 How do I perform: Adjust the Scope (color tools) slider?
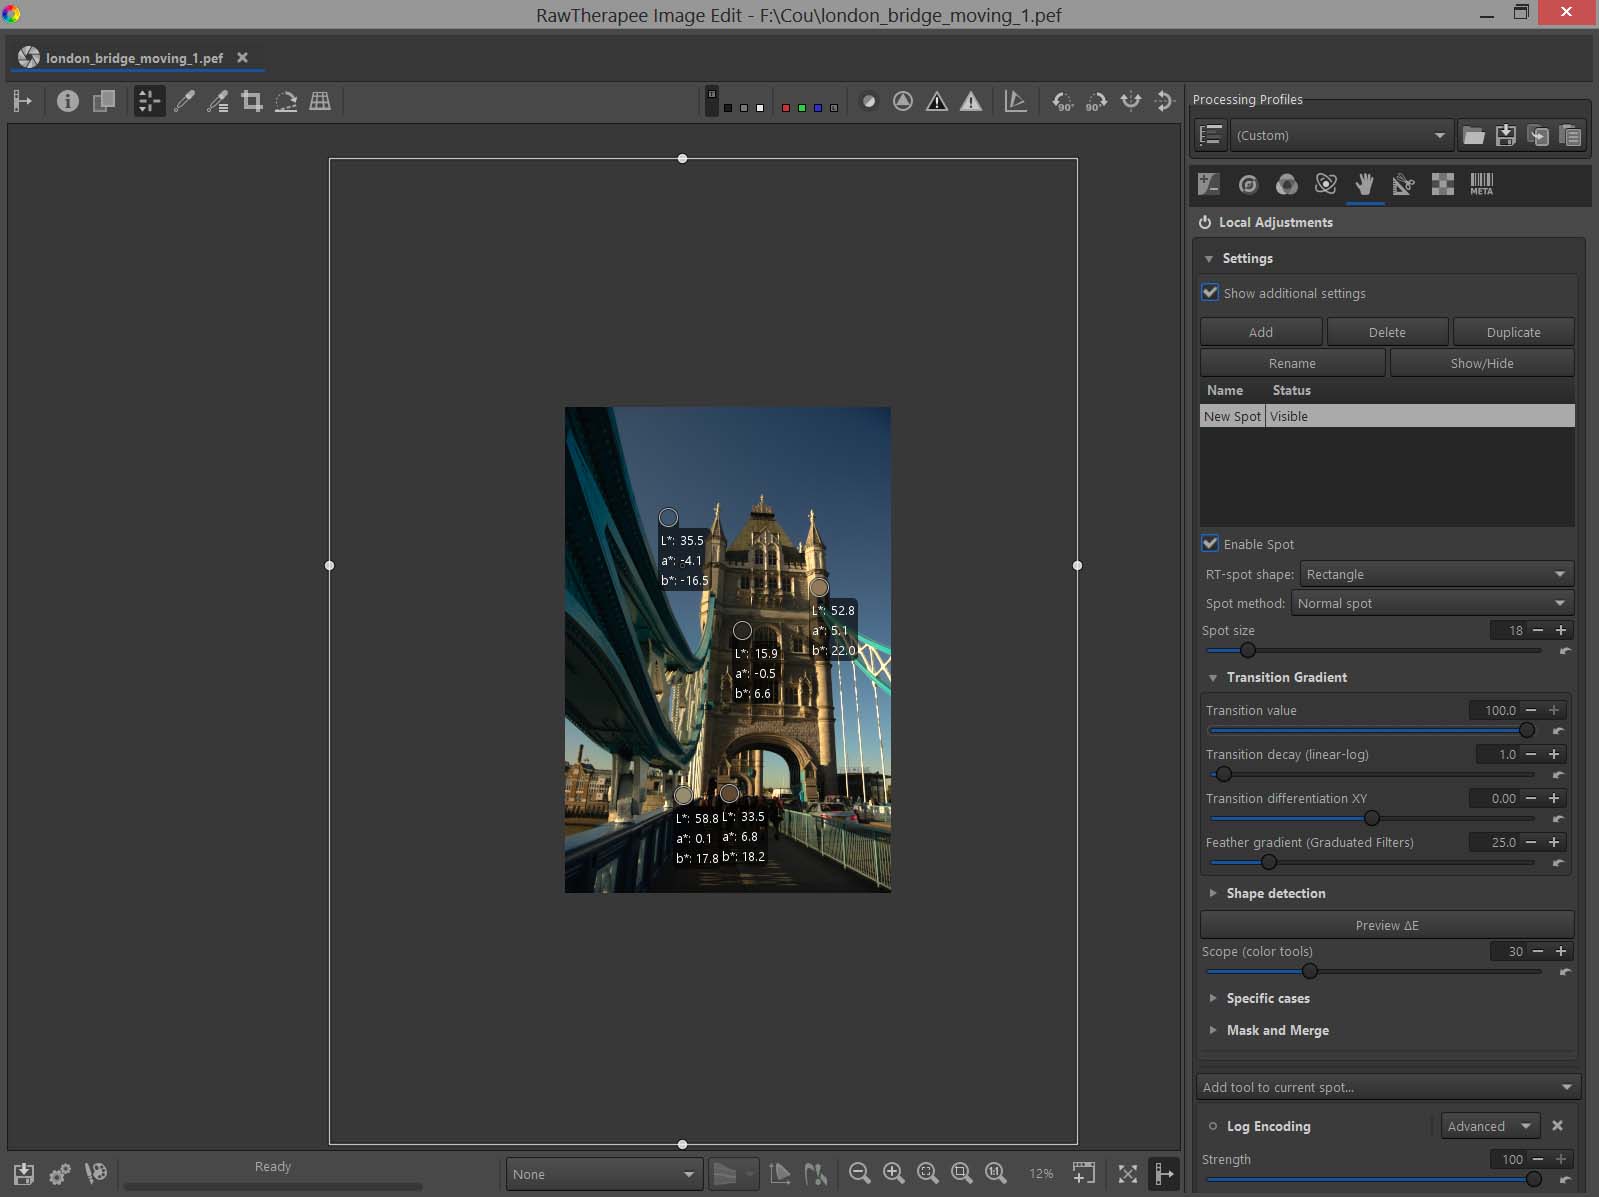pos(1309,971)
